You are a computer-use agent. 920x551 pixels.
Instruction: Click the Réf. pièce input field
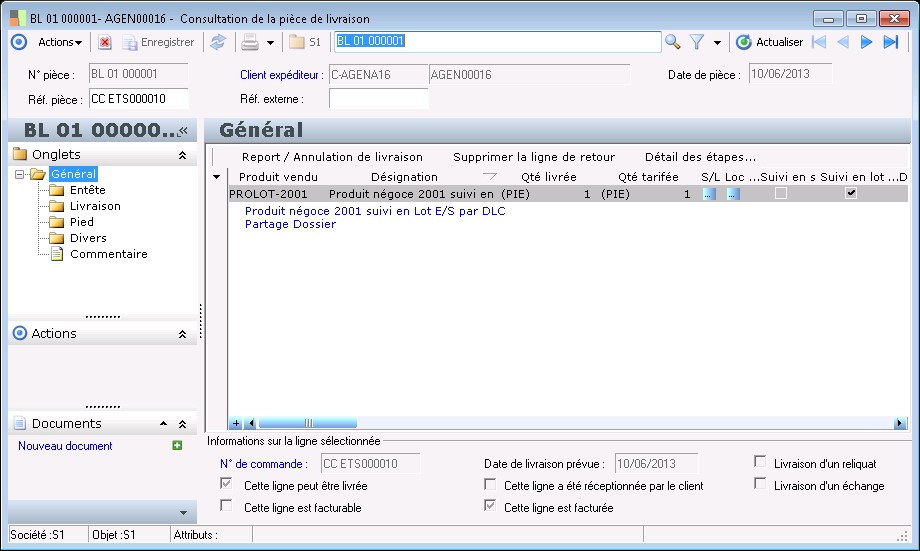pyautogui.click(x=138, y=99)
